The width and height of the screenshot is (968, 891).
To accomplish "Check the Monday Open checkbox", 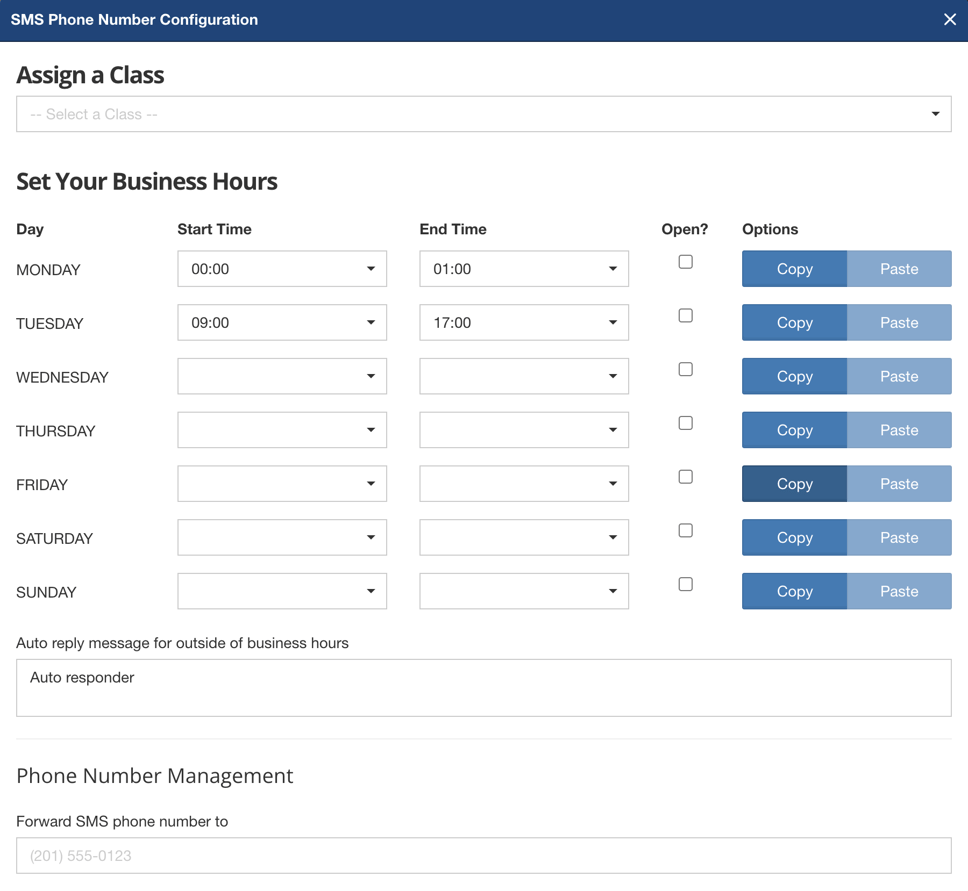I will pyautogui.click(x=685, y=262).
